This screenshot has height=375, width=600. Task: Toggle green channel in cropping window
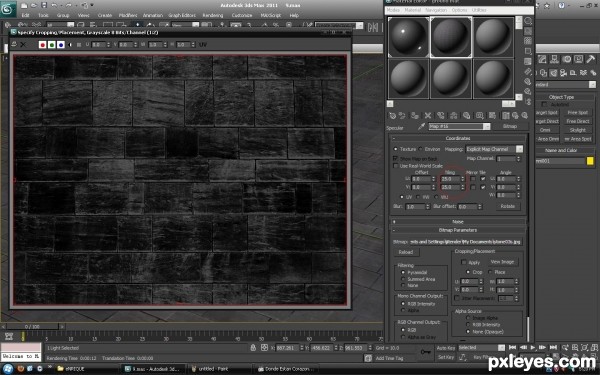[52, 45]
